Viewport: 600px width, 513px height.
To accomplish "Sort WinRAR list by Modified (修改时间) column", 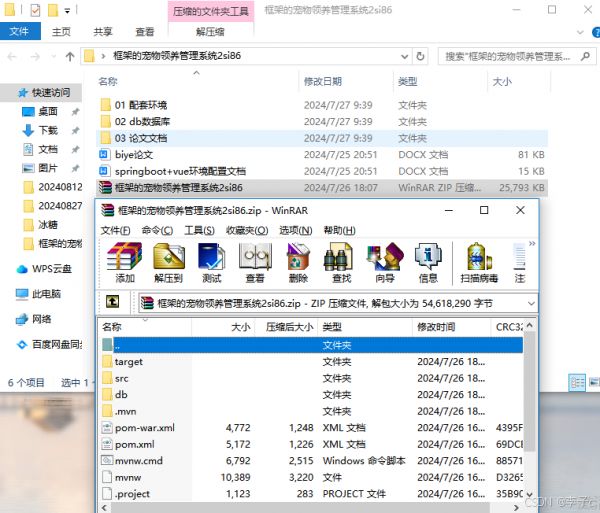I will [x=452, y=327].
